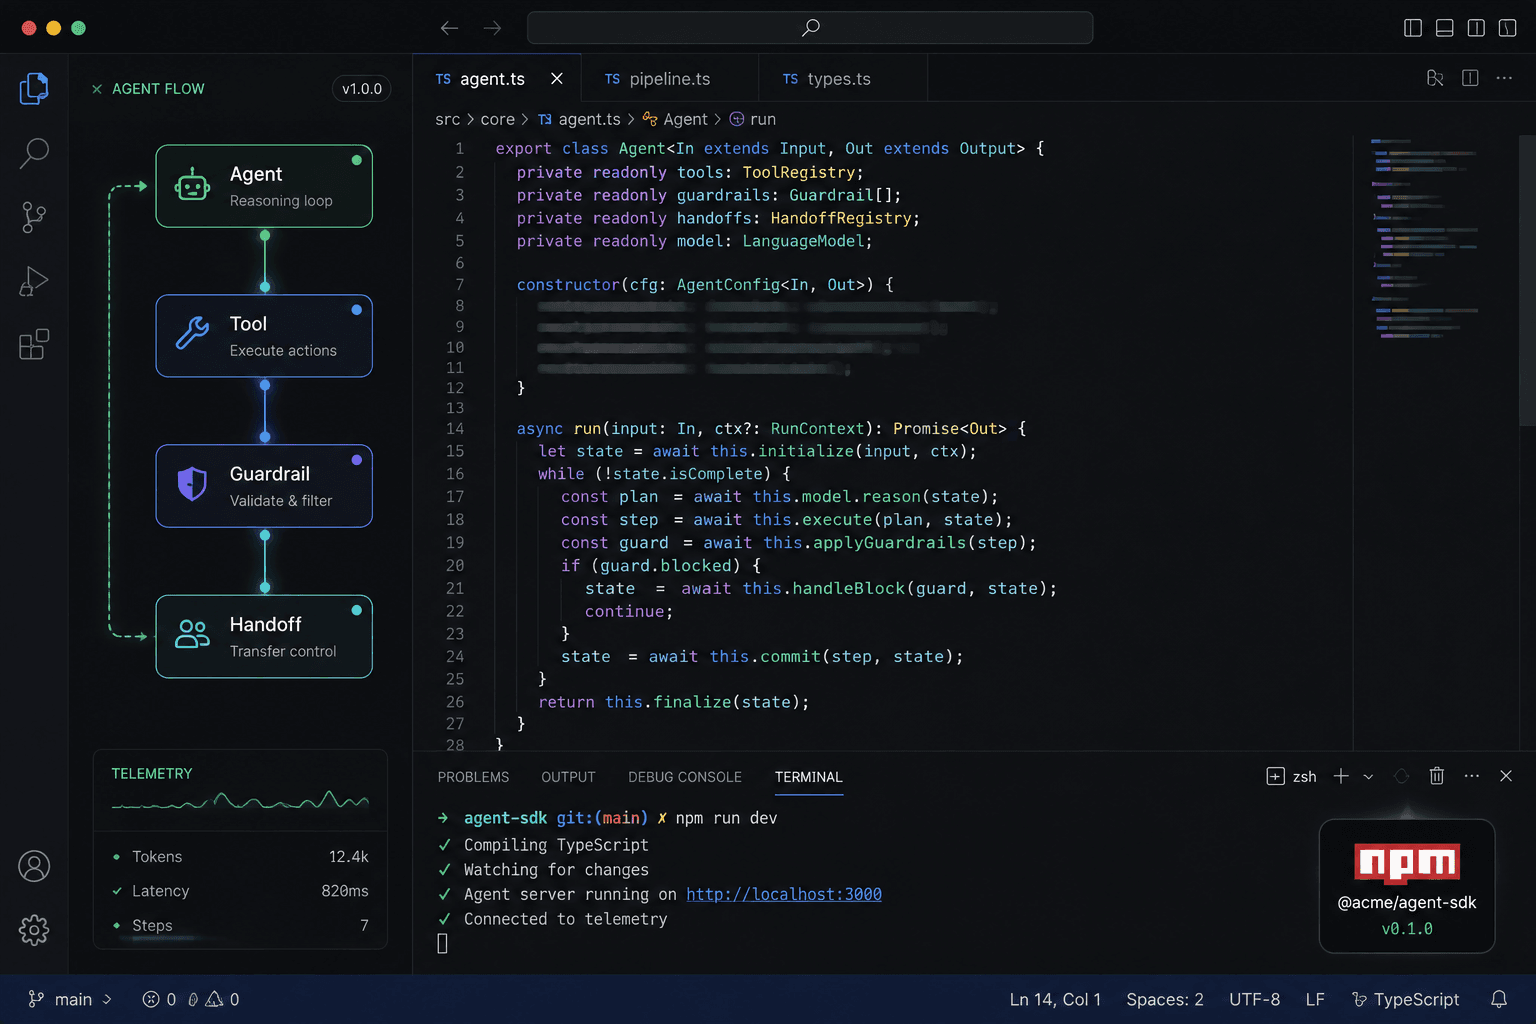Select the TERMINAL panel tab
Image resolution: width=1536 pixels, height=1024 pixels.
pos(809,777)
